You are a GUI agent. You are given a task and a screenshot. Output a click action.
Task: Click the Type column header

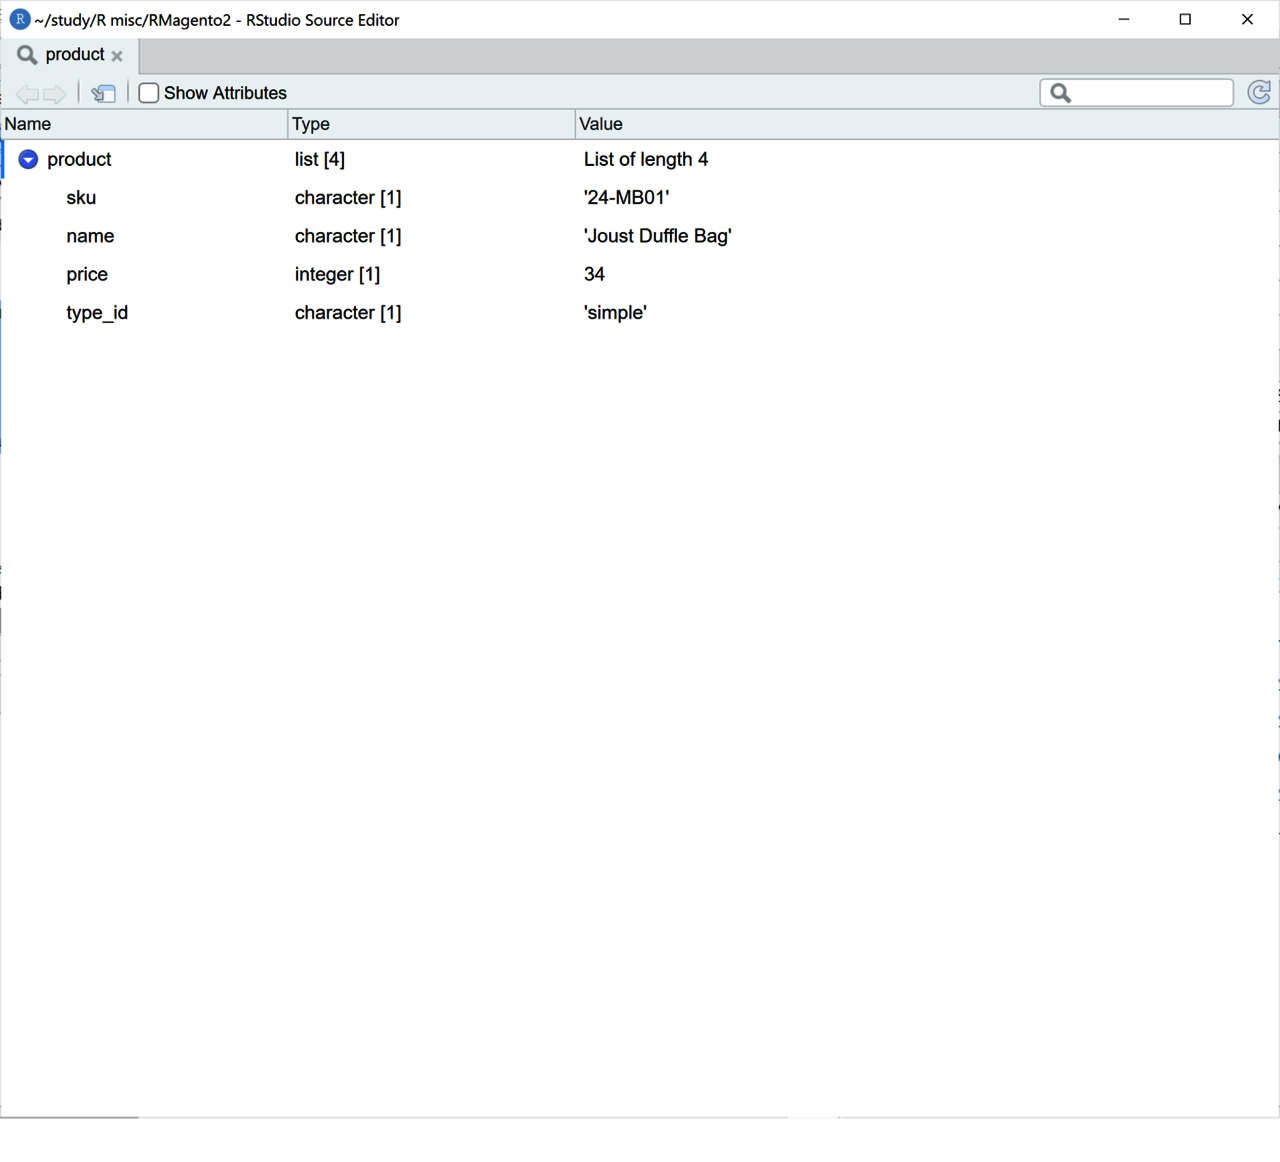(311, 124)
